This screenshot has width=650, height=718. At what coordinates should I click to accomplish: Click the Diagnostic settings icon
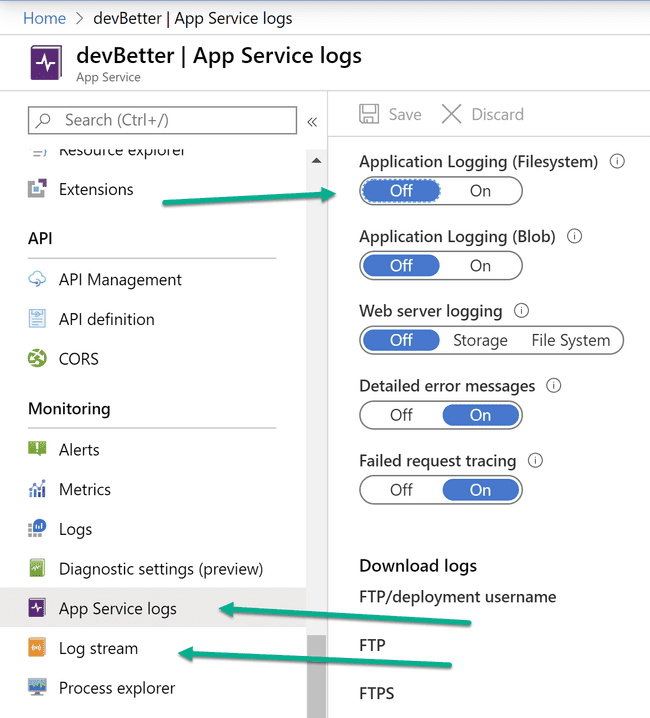click(x=37, y=568)
